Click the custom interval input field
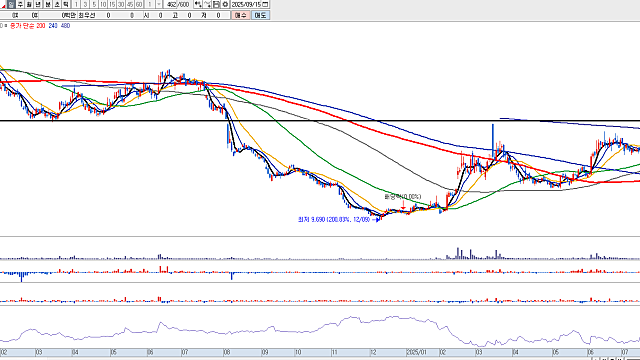This screenshot has width=640, height=360. pyautogui.click(x=150, y=4)
